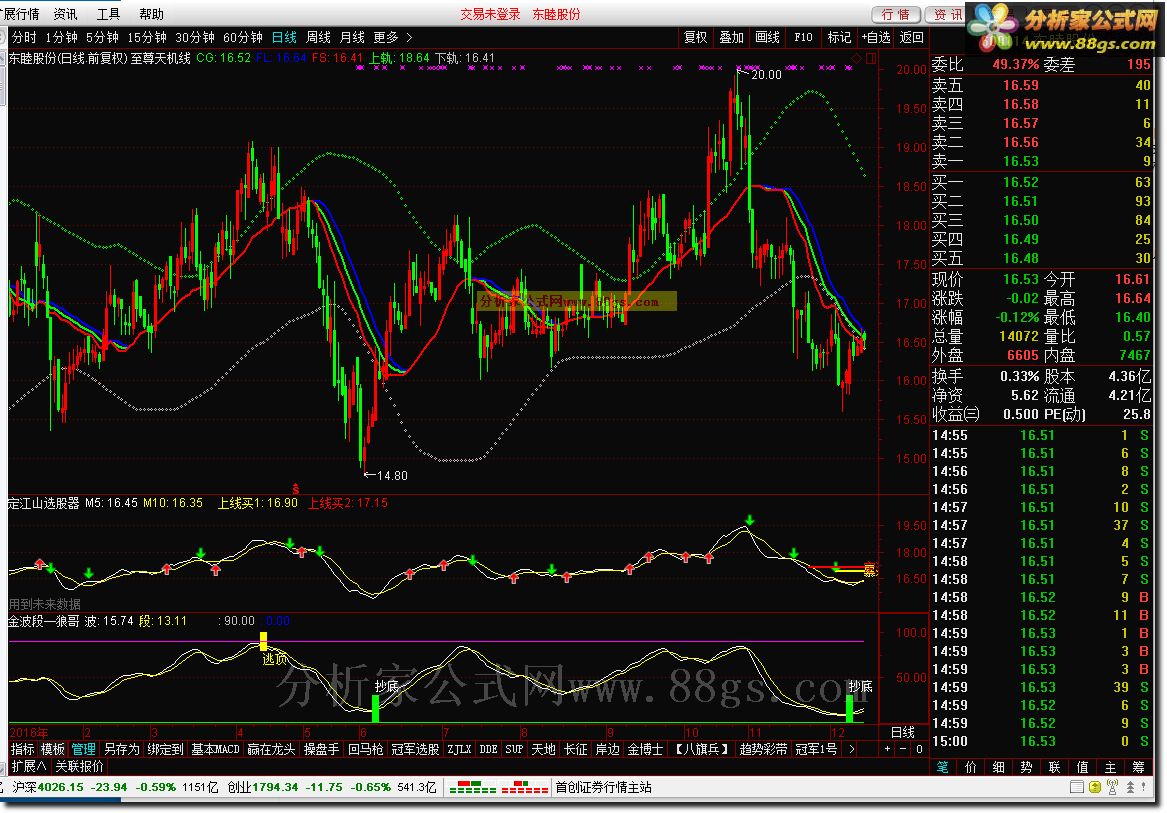This screenshot has width=1167, height=813.
Task: Open 关联报价 related quotes
Action: (x=80, y=766)
